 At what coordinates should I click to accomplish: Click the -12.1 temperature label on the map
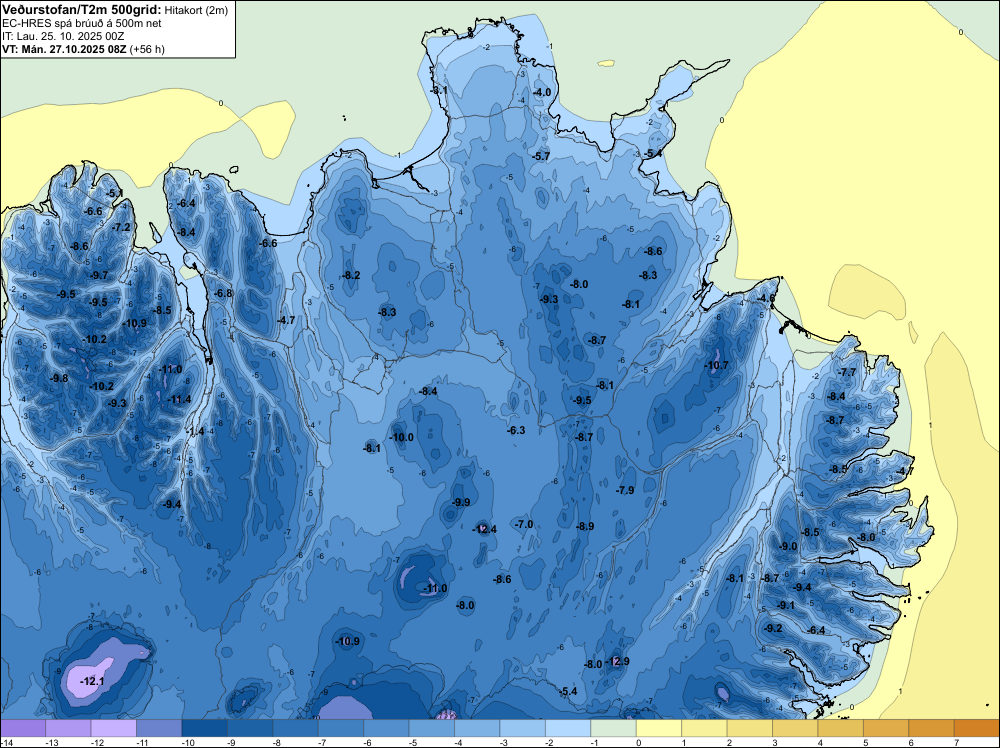(x=92, y=682)
